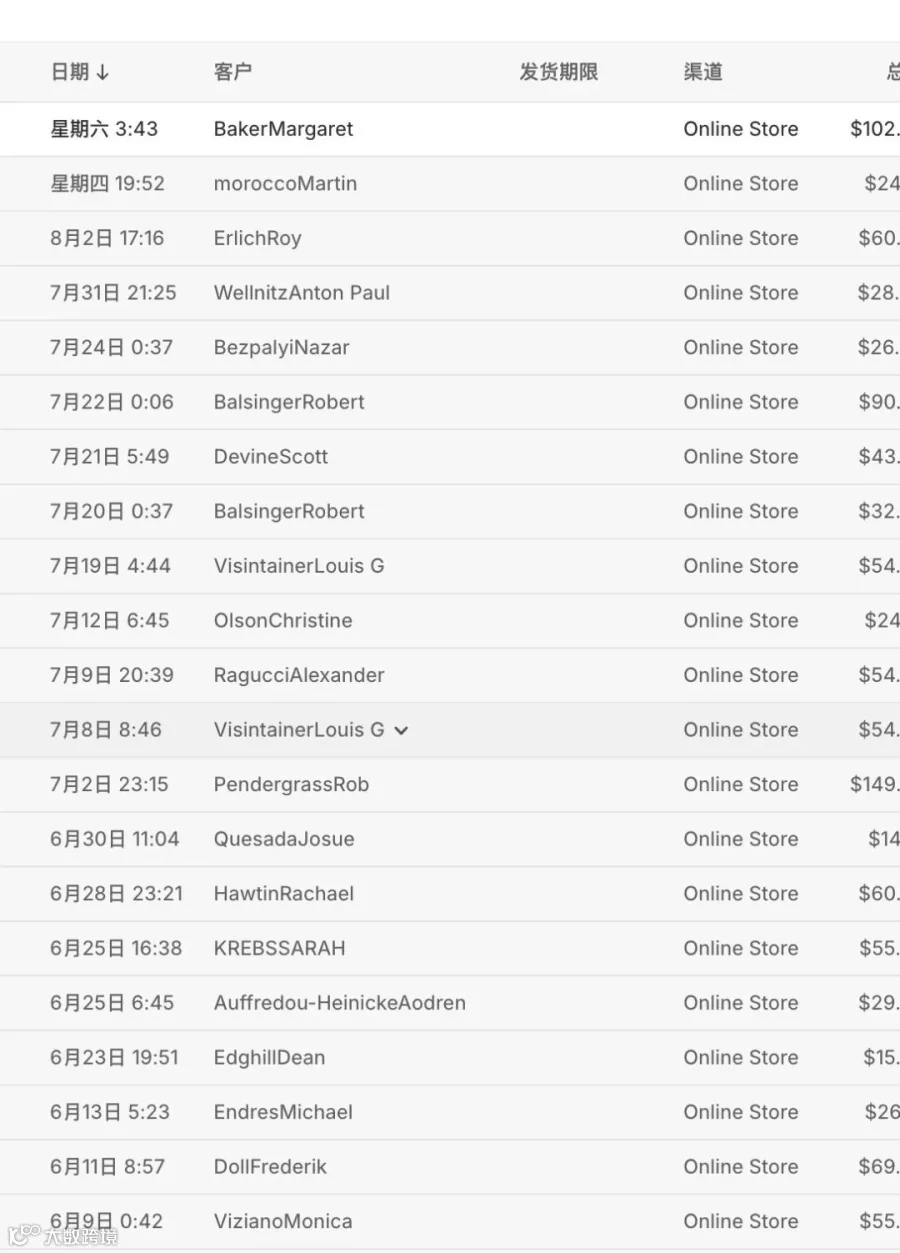
Task: Open Auffredou-HeinickeAodren order row
Action: tap(450, 1003)
